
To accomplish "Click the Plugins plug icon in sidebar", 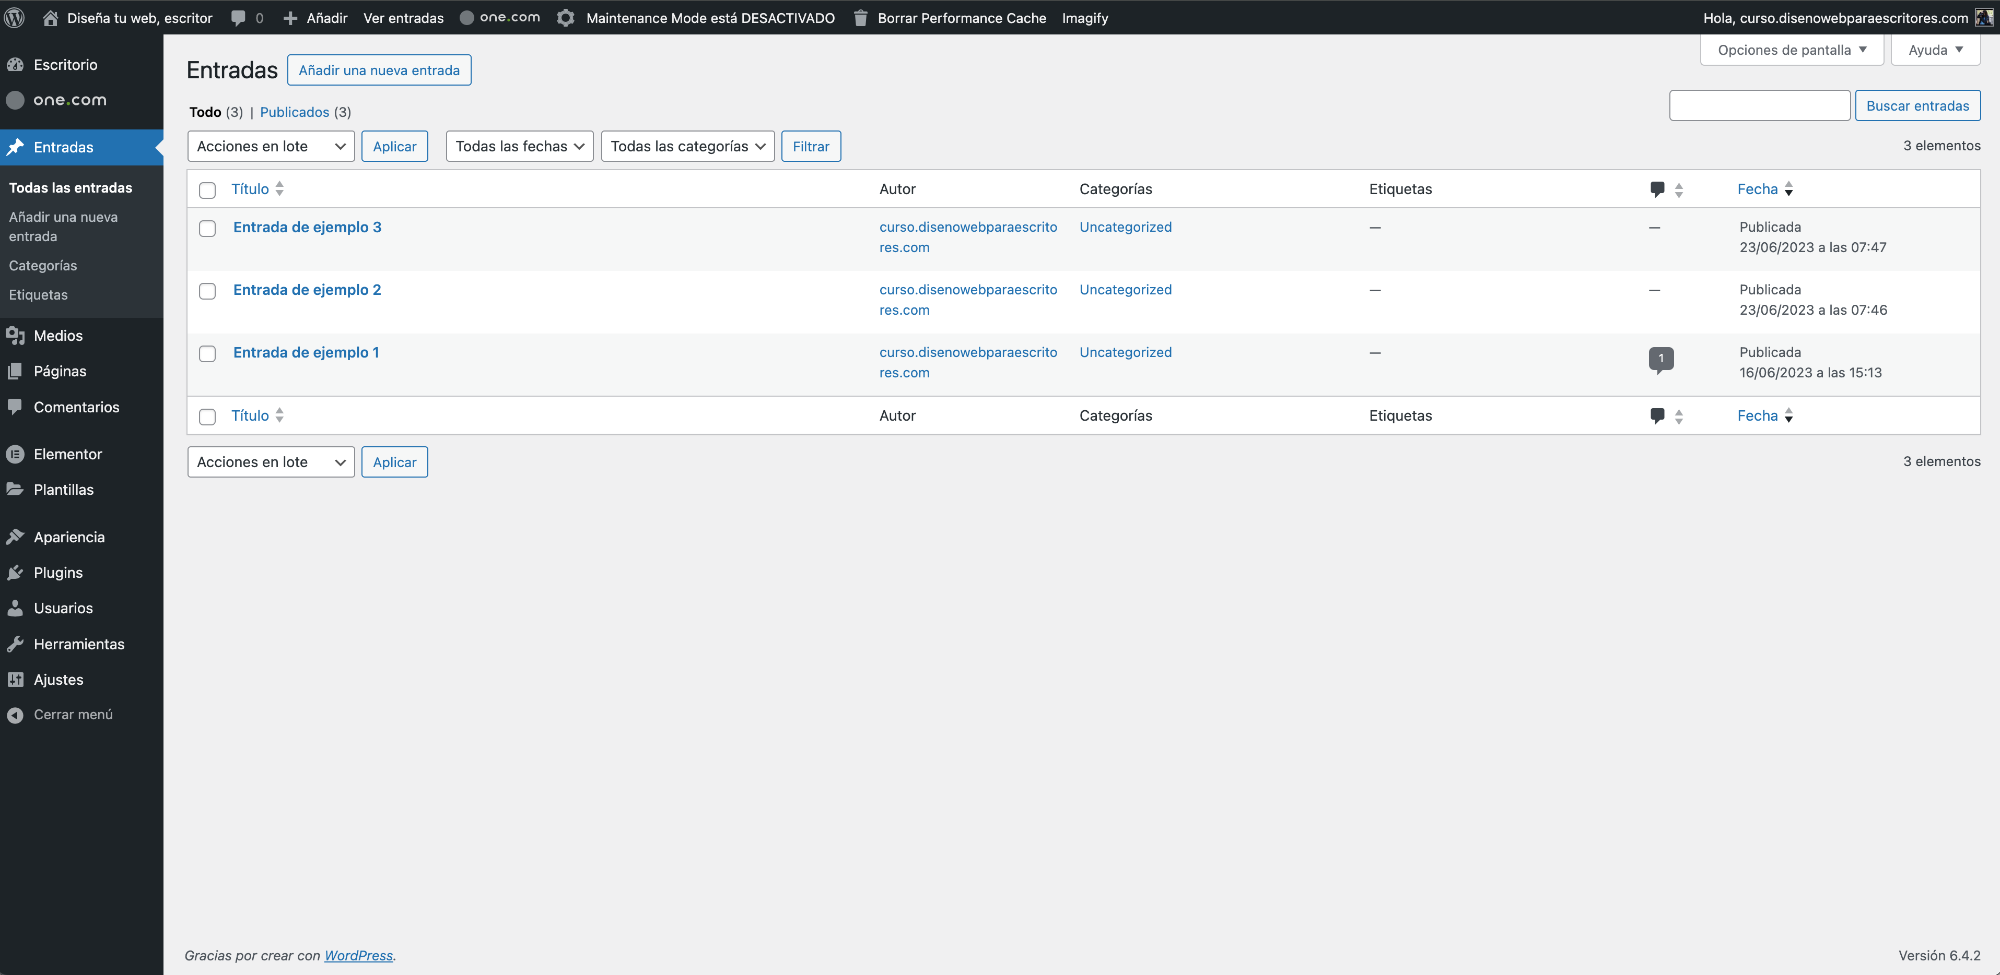I will tap(15, 573).
